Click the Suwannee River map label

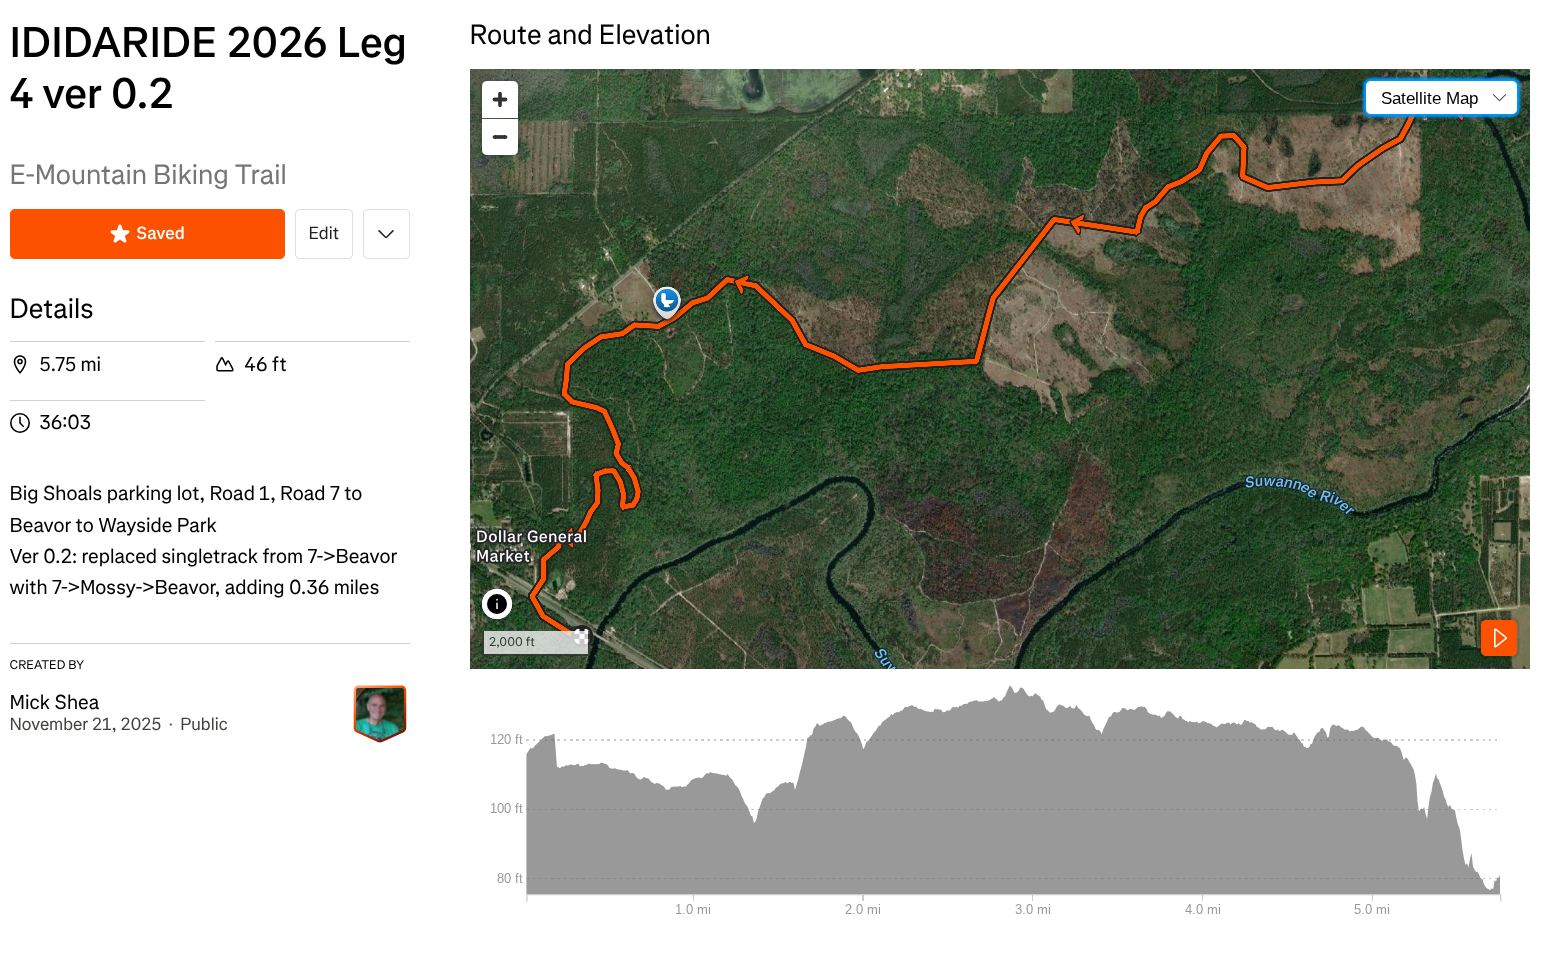tap(1299, 493)
